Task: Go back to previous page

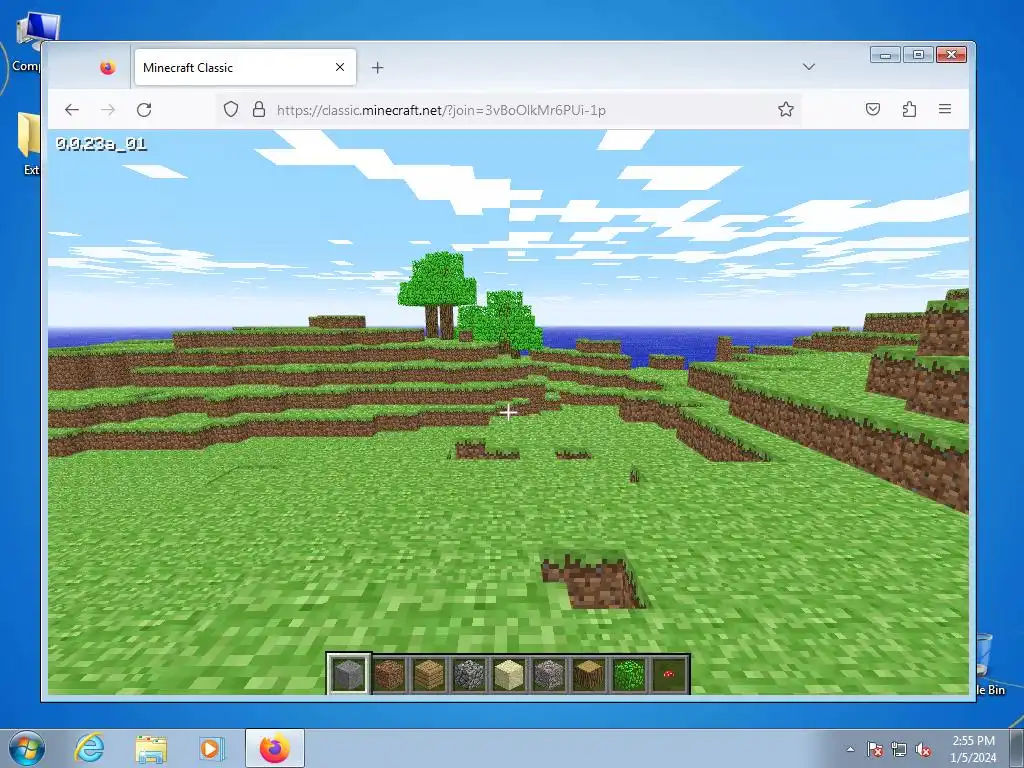Action: [x=72, y=110]
